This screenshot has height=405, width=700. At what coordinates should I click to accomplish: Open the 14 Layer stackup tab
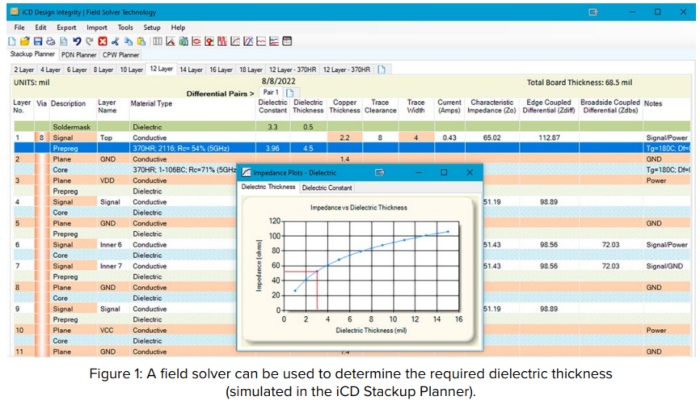point(191,70)
